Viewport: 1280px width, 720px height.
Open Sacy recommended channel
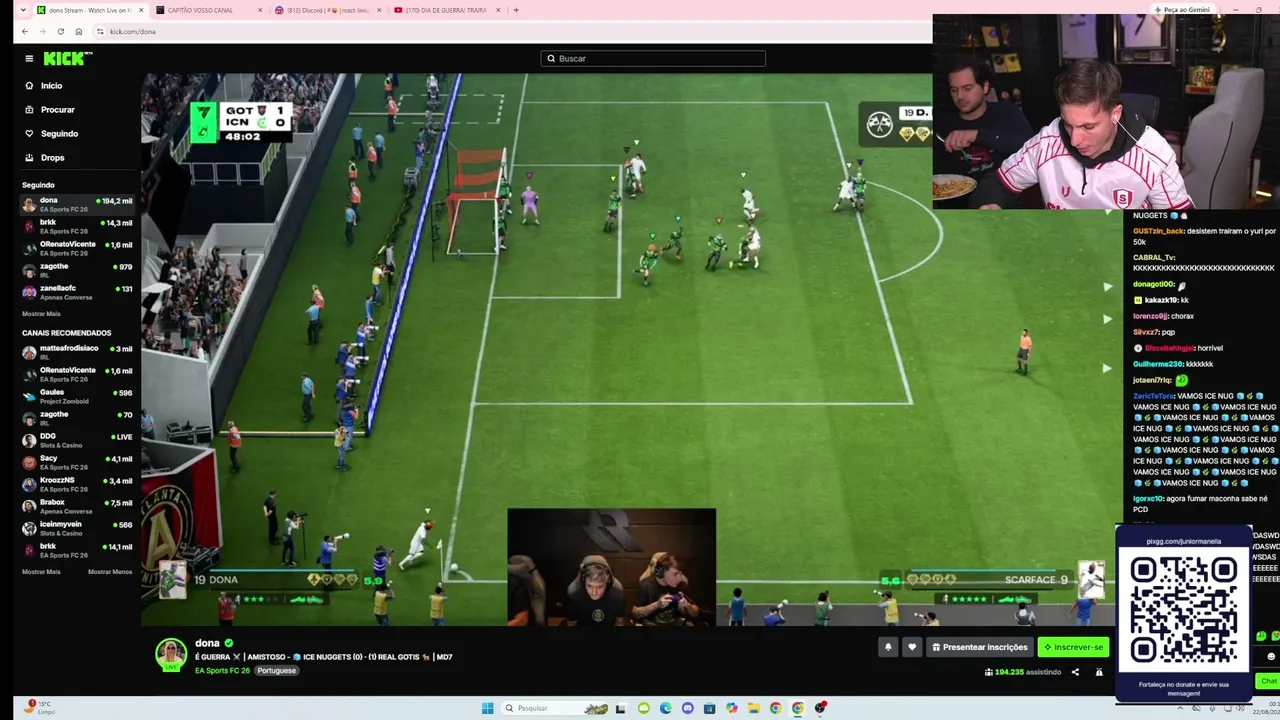(x=78, y=462)
